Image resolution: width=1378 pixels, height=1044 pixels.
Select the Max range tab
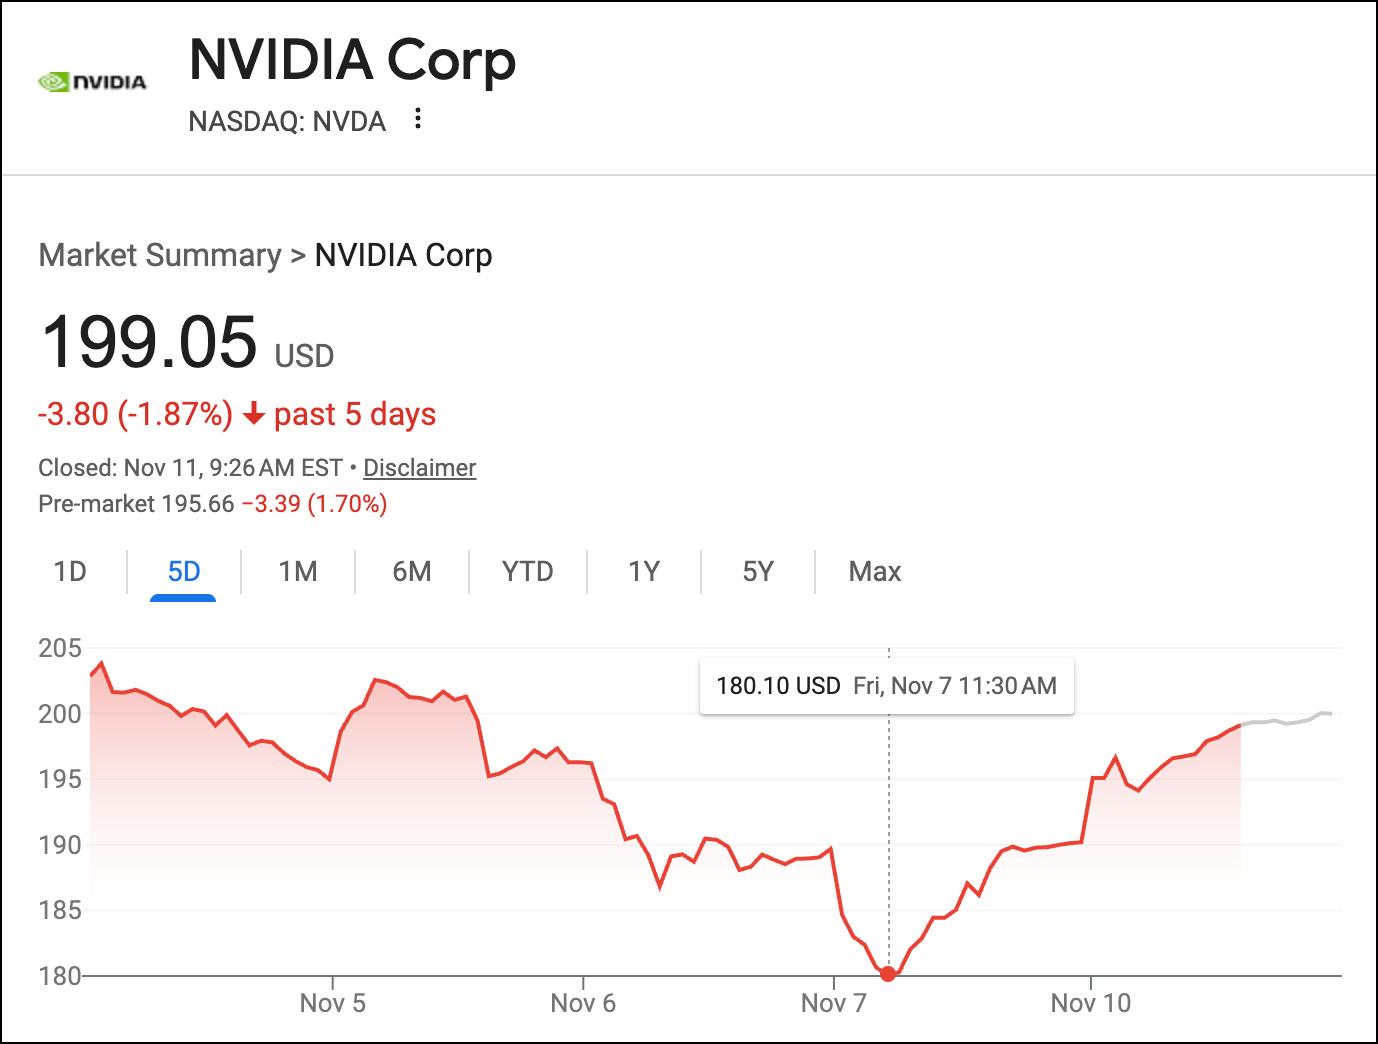pyautogui.click(x=875, y=571)
